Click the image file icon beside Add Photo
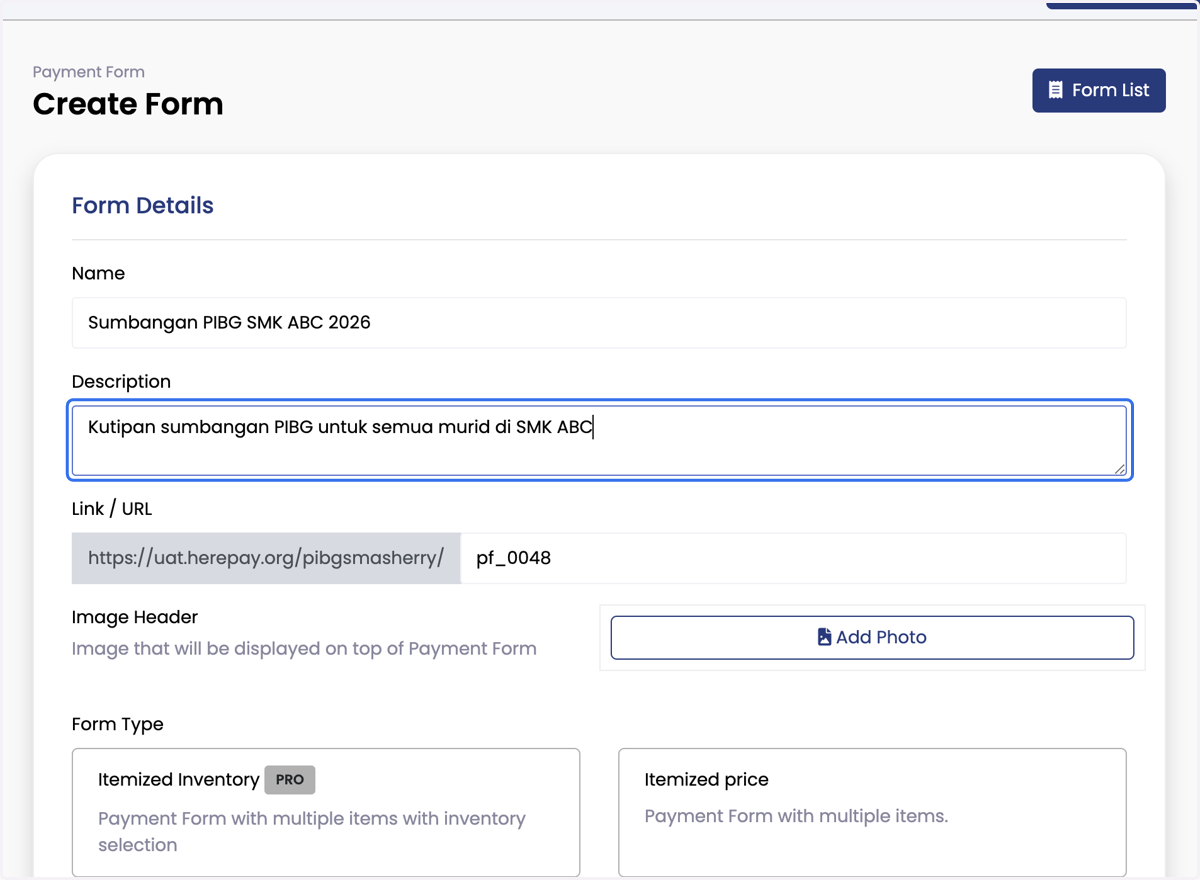 824,637
